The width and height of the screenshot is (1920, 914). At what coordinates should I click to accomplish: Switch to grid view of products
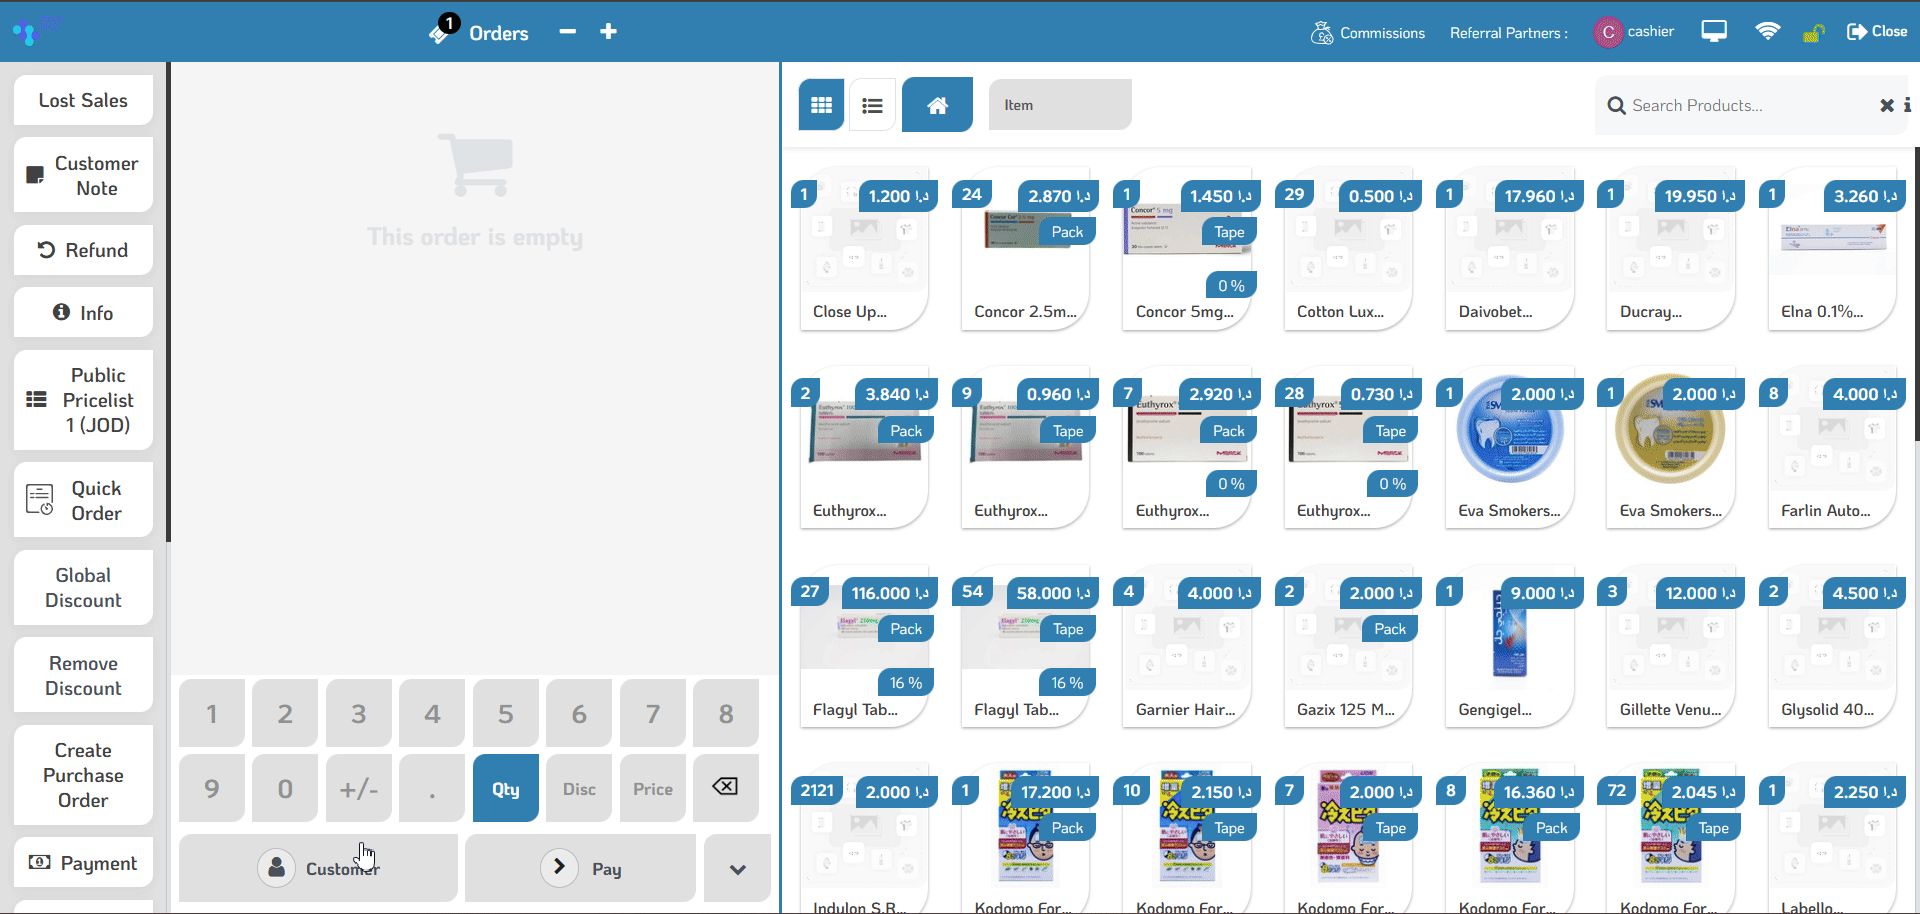821,105
